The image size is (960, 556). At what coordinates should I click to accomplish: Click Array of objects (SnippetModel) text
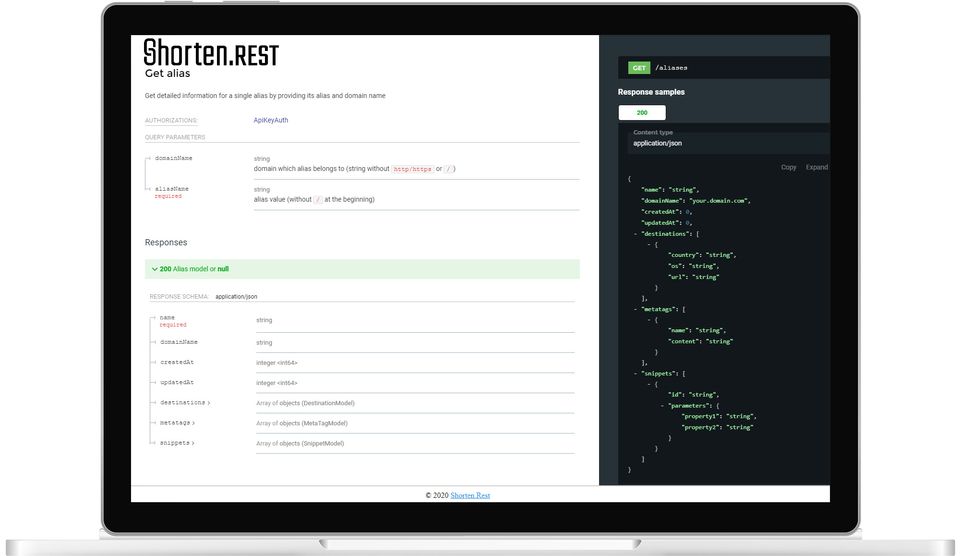coord(300,443)
